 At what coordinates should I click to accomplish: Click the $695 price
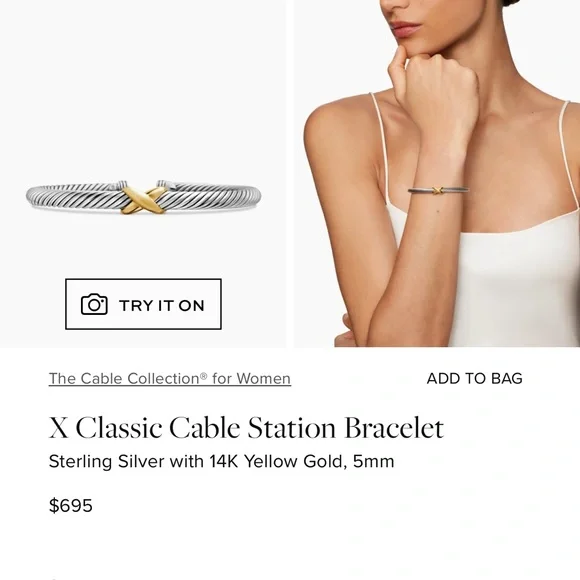click(x=71, y=505)
